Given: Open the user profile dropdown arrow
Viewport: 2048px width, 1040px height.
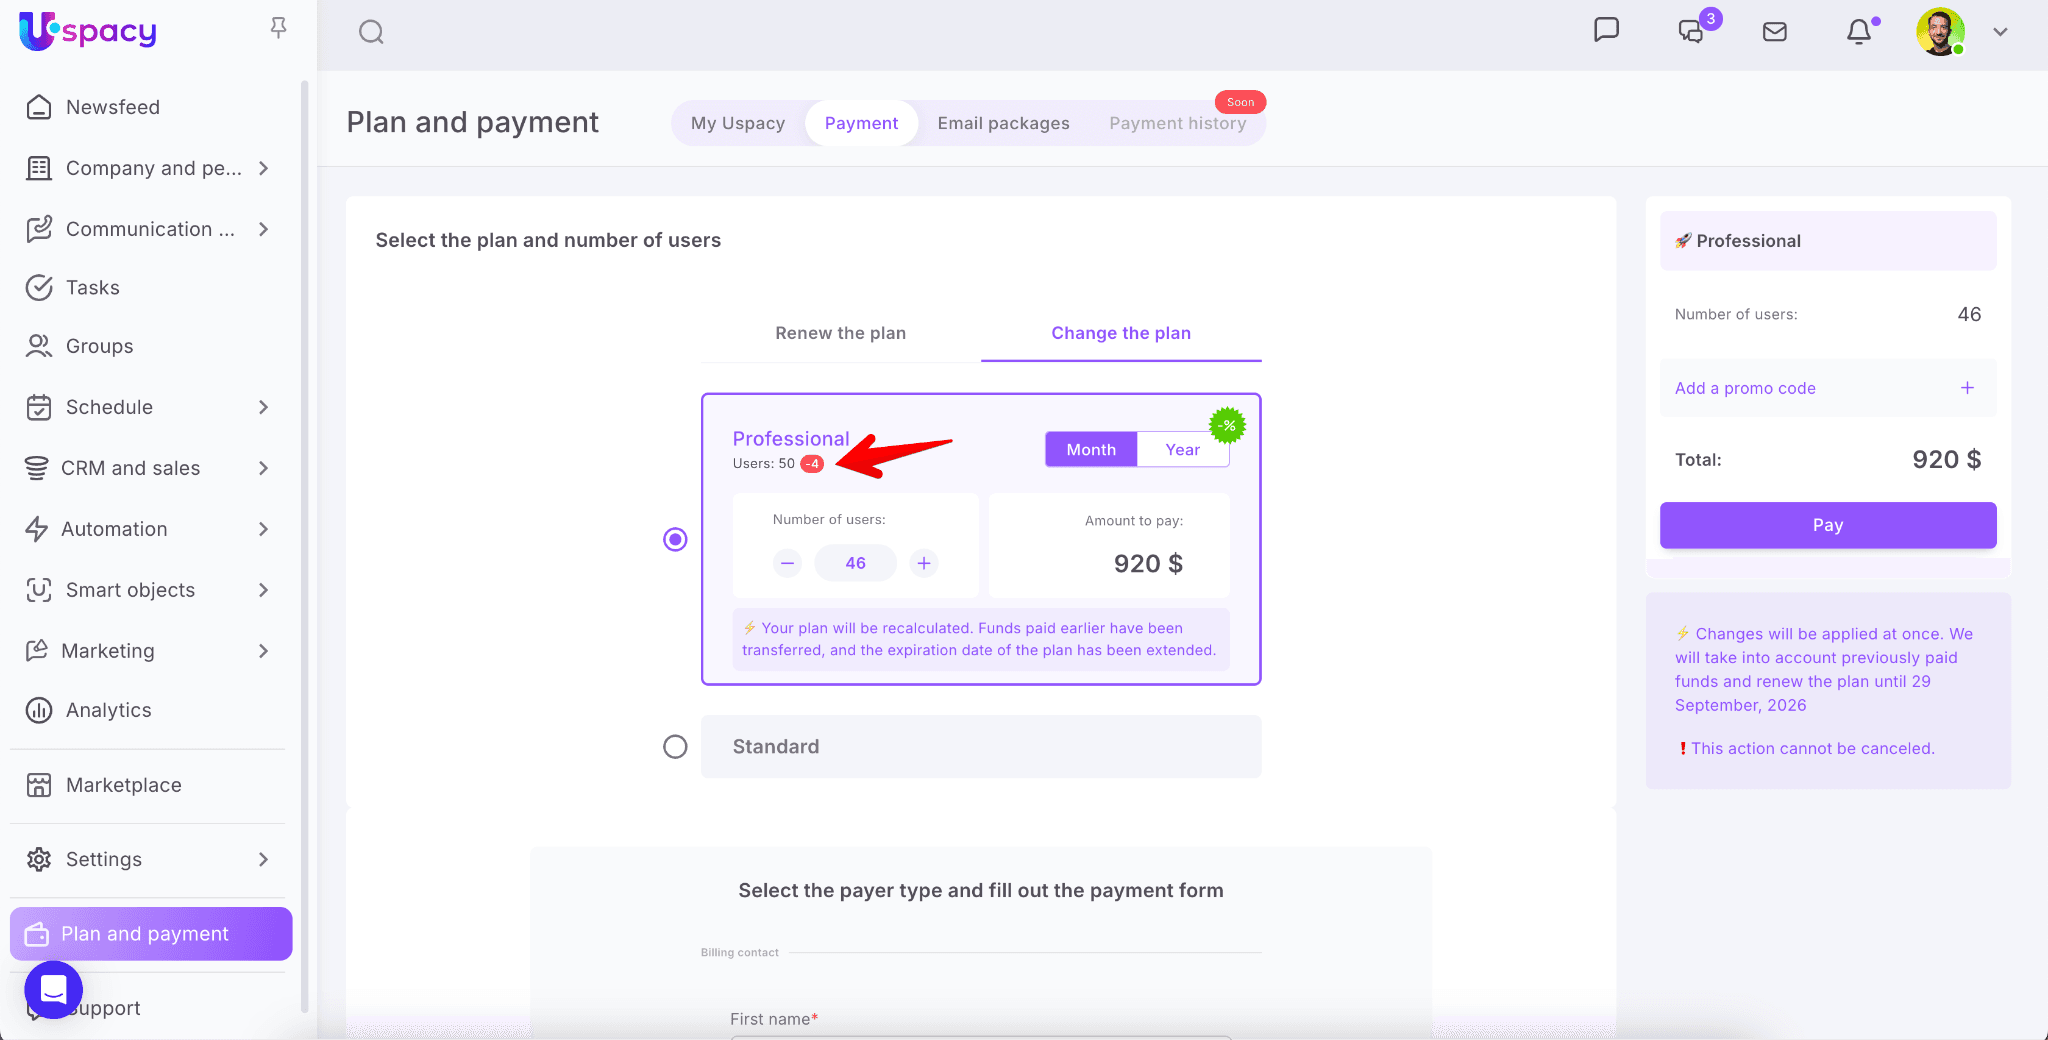Looking at the screenshot, I should [x=2000, y=32].
